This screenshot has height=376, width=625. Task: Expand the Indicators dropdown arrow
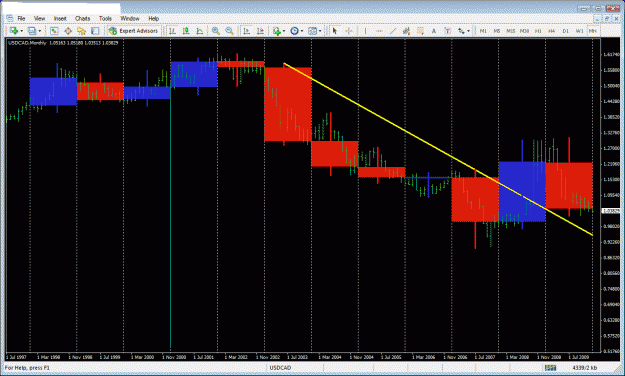point(284,31)
